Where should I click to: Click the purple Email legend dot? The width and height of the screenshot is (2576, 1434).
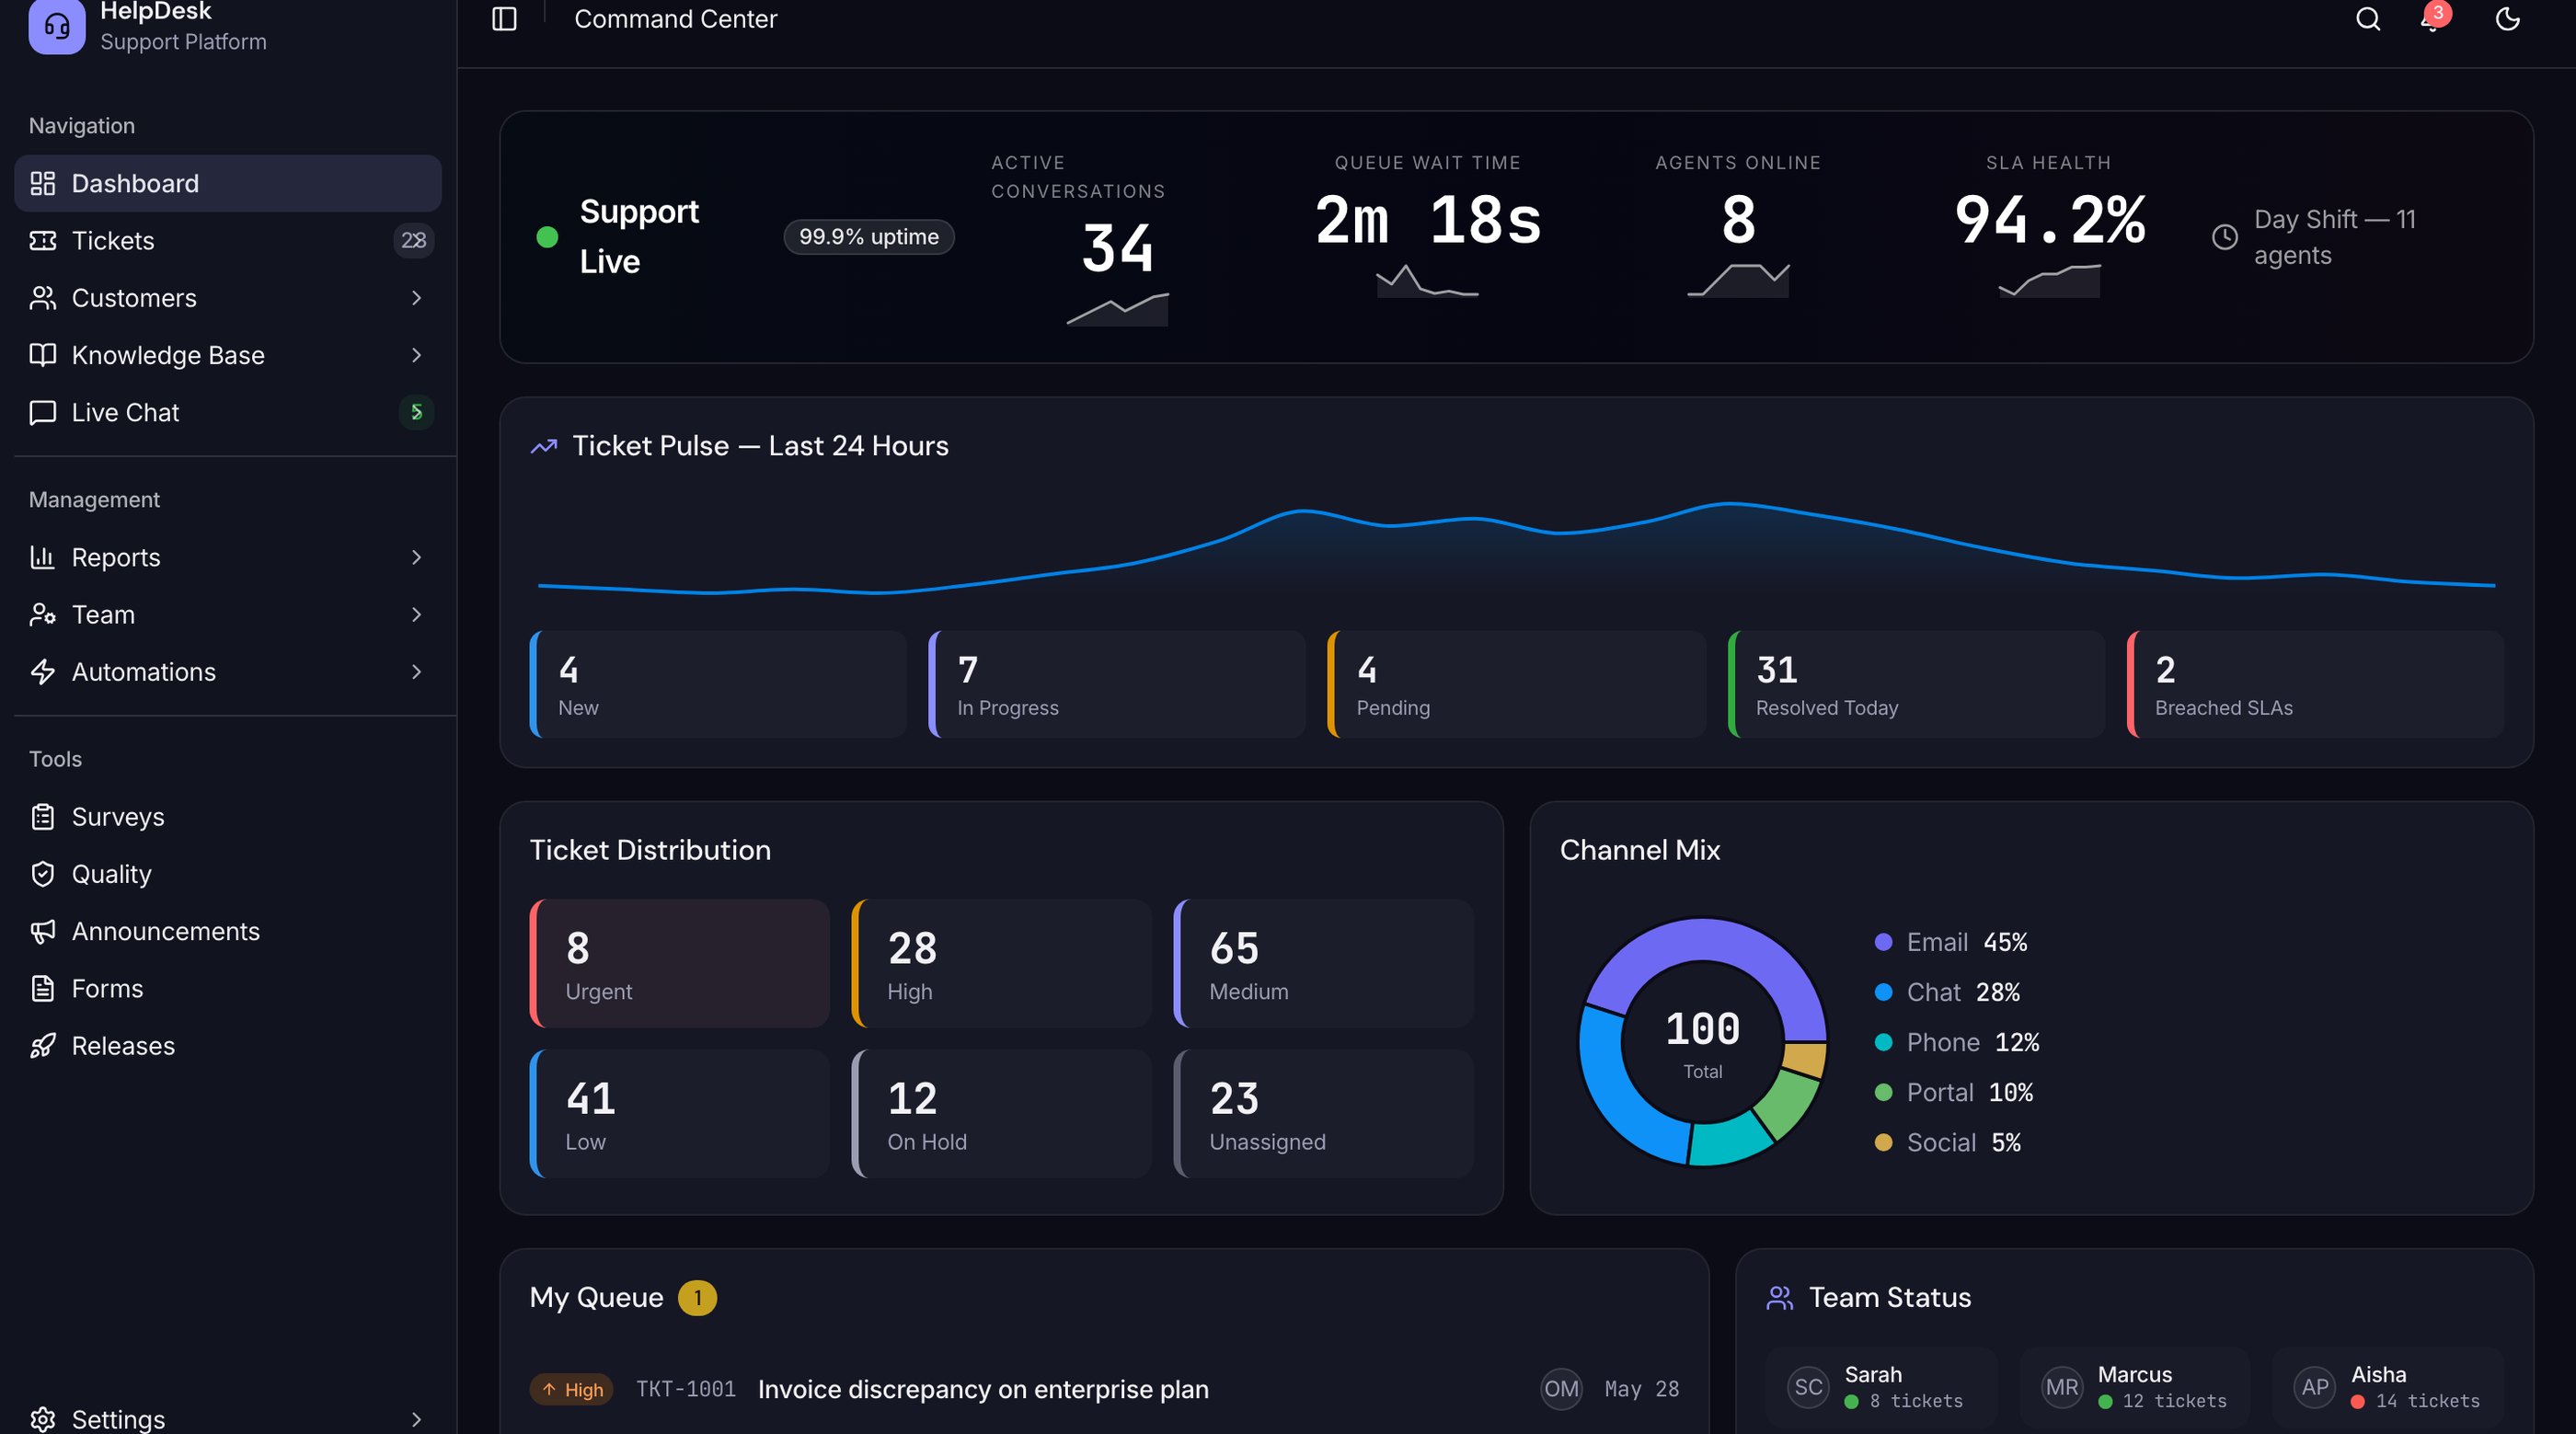point(1883,942)
